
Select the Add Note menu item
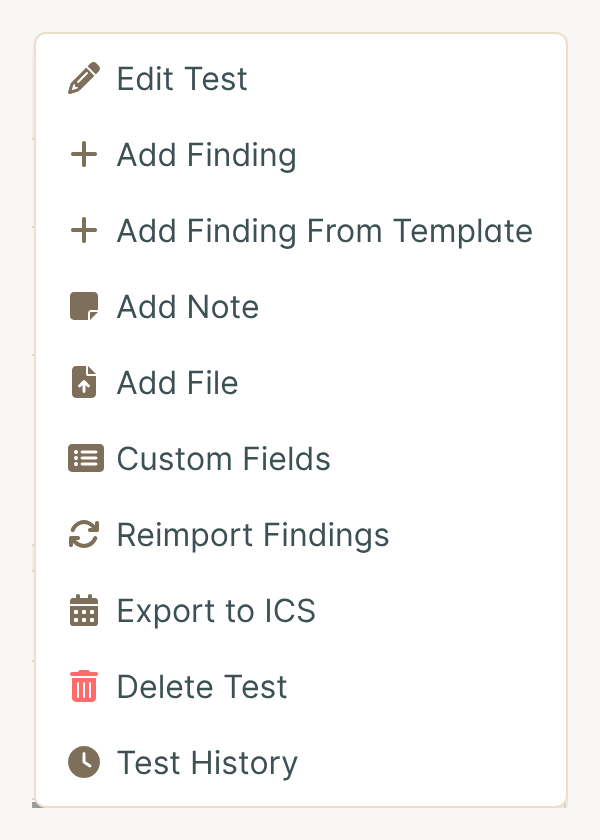(x=301, y=306)
